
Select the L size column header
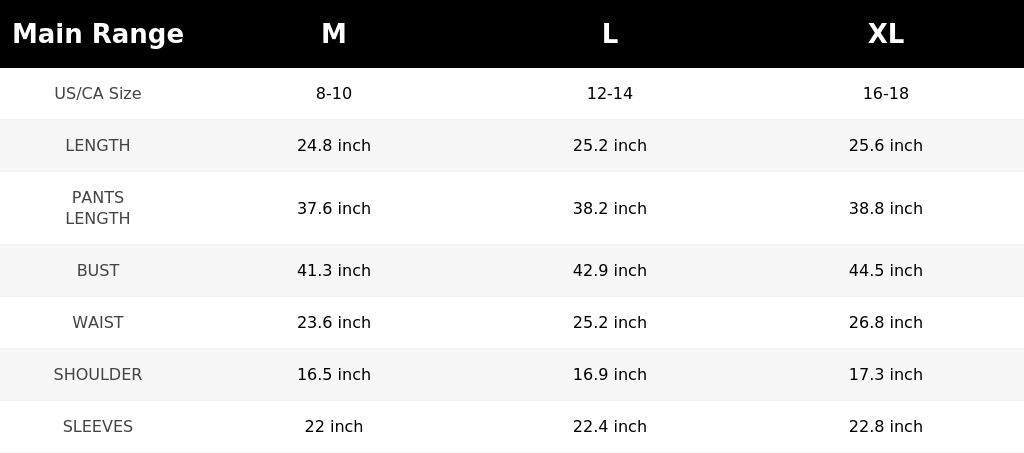pos(609,34)
